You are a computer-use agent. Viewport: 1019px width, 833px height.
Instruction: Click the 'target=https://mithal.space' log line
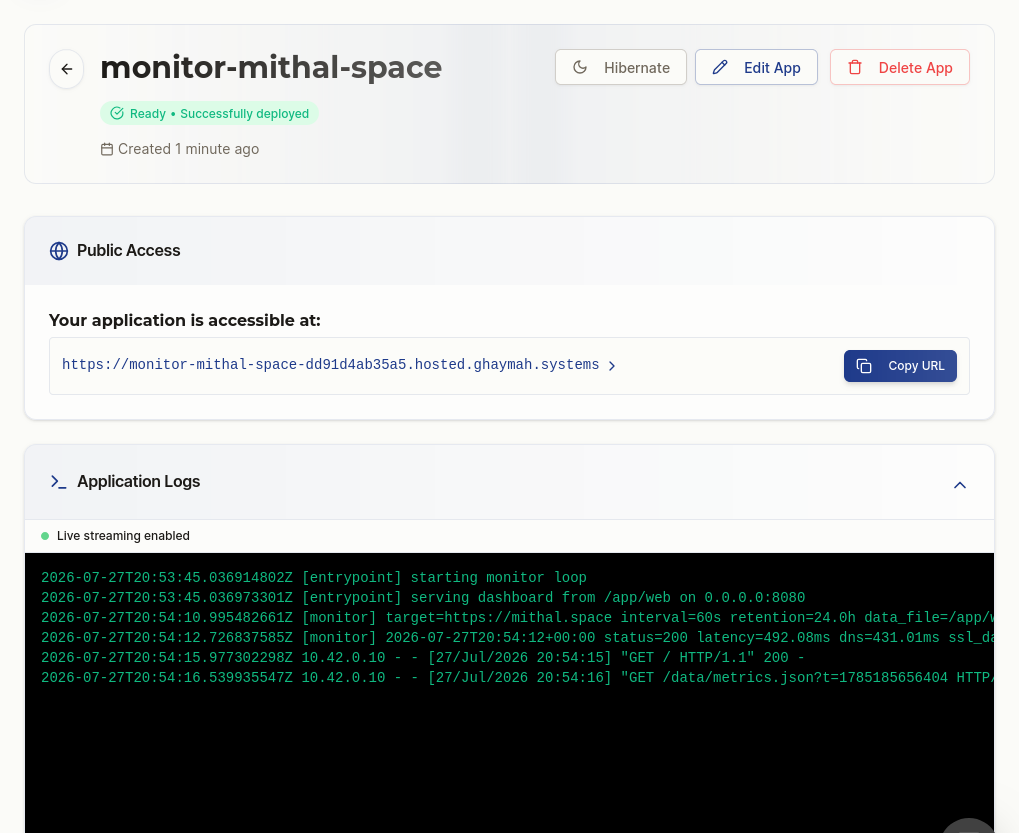coord(517,618)
